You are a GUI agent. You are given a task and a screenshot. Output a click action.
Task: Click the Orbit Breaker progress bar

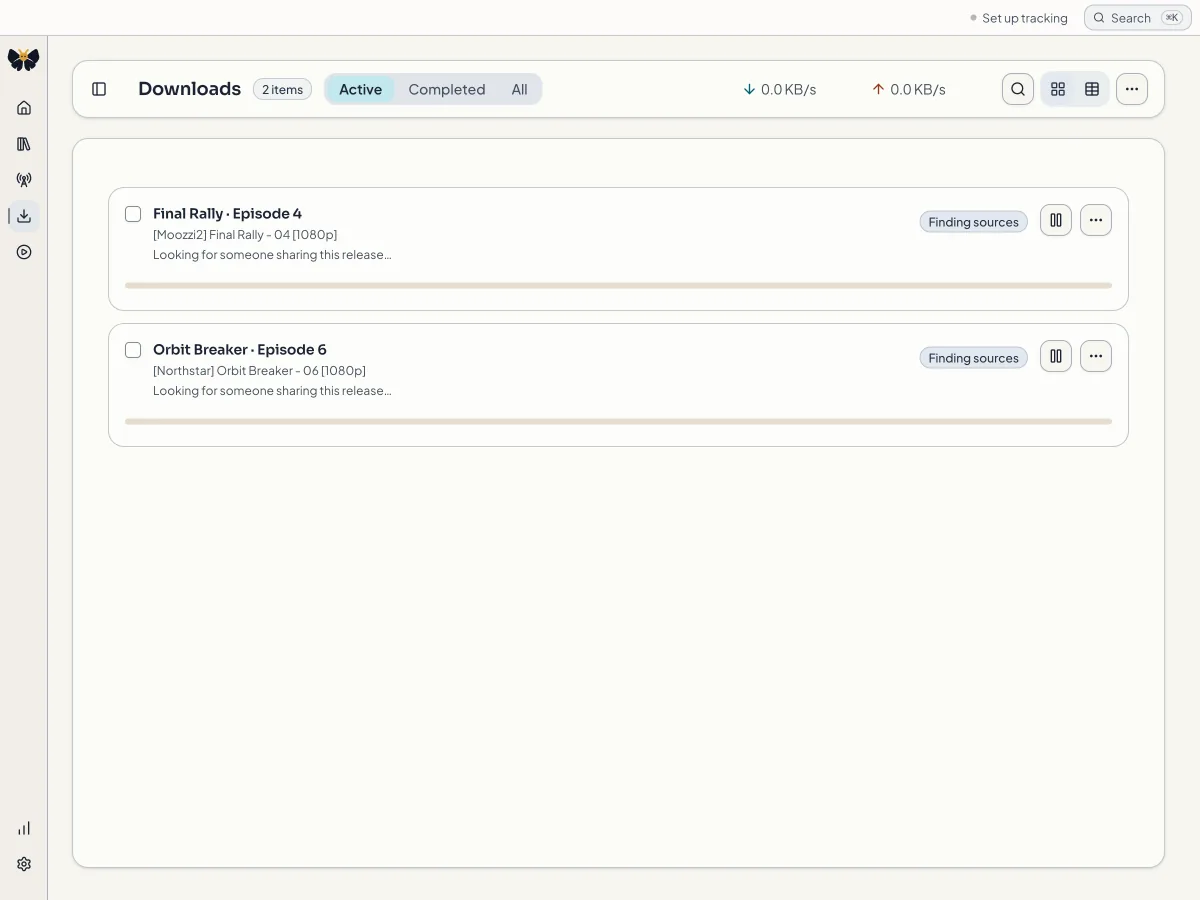tap(618, 421)
